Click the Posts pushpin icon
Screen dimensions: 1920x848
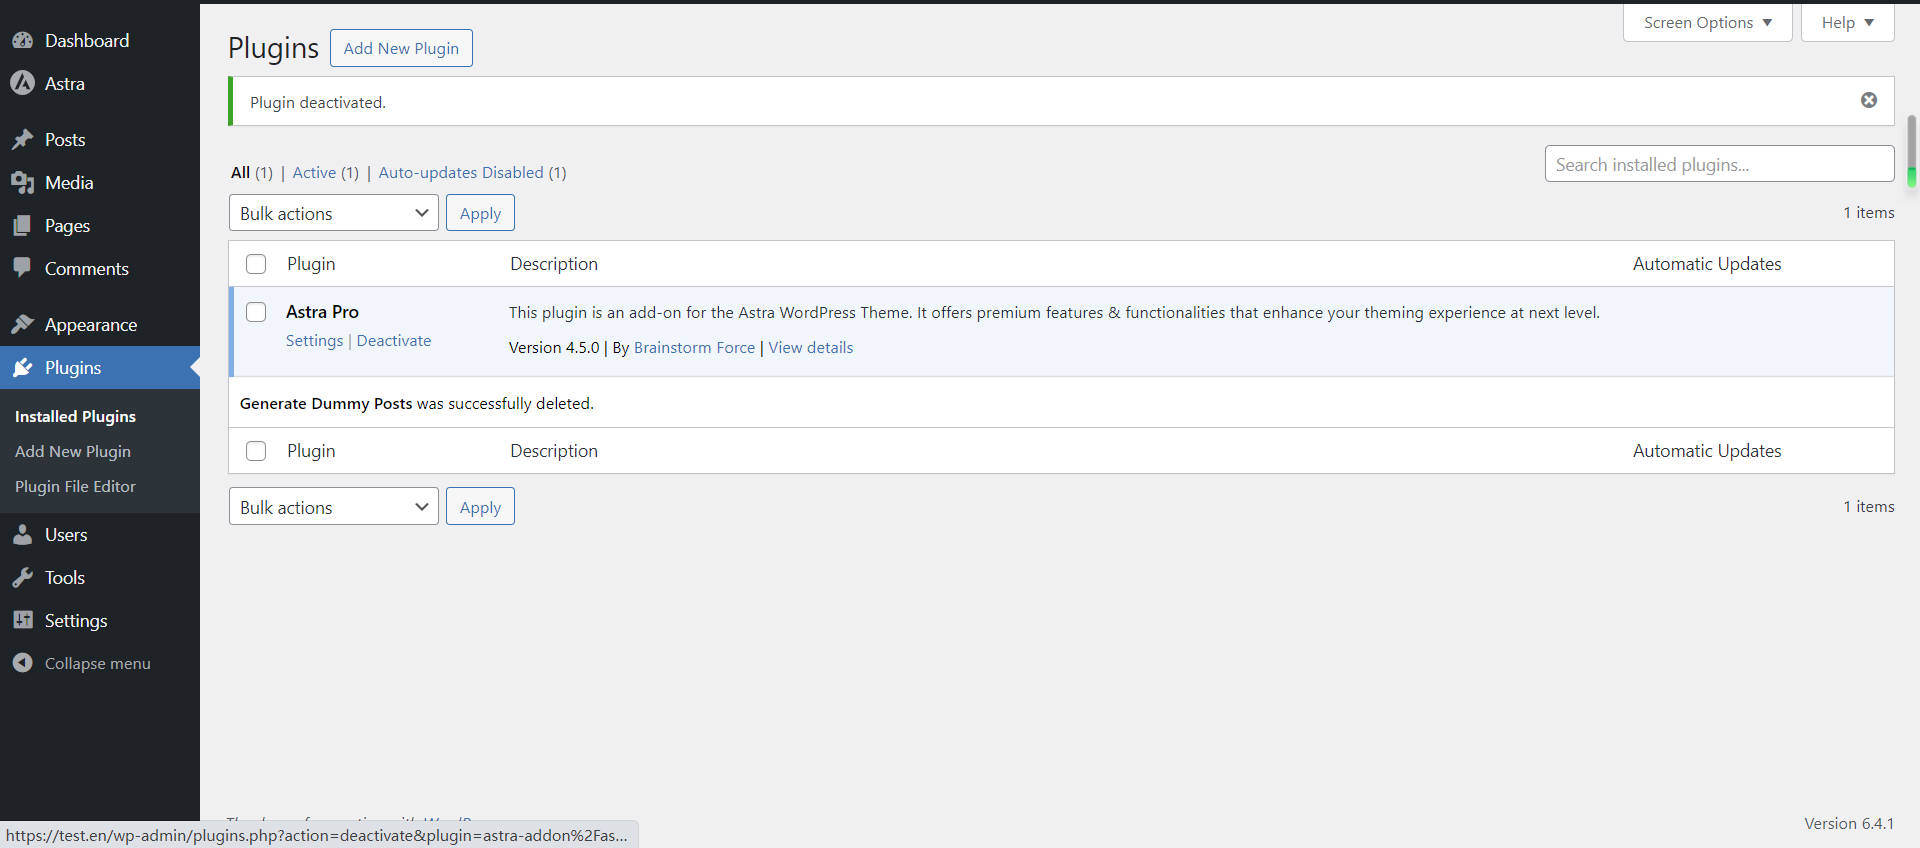[22, 140]
